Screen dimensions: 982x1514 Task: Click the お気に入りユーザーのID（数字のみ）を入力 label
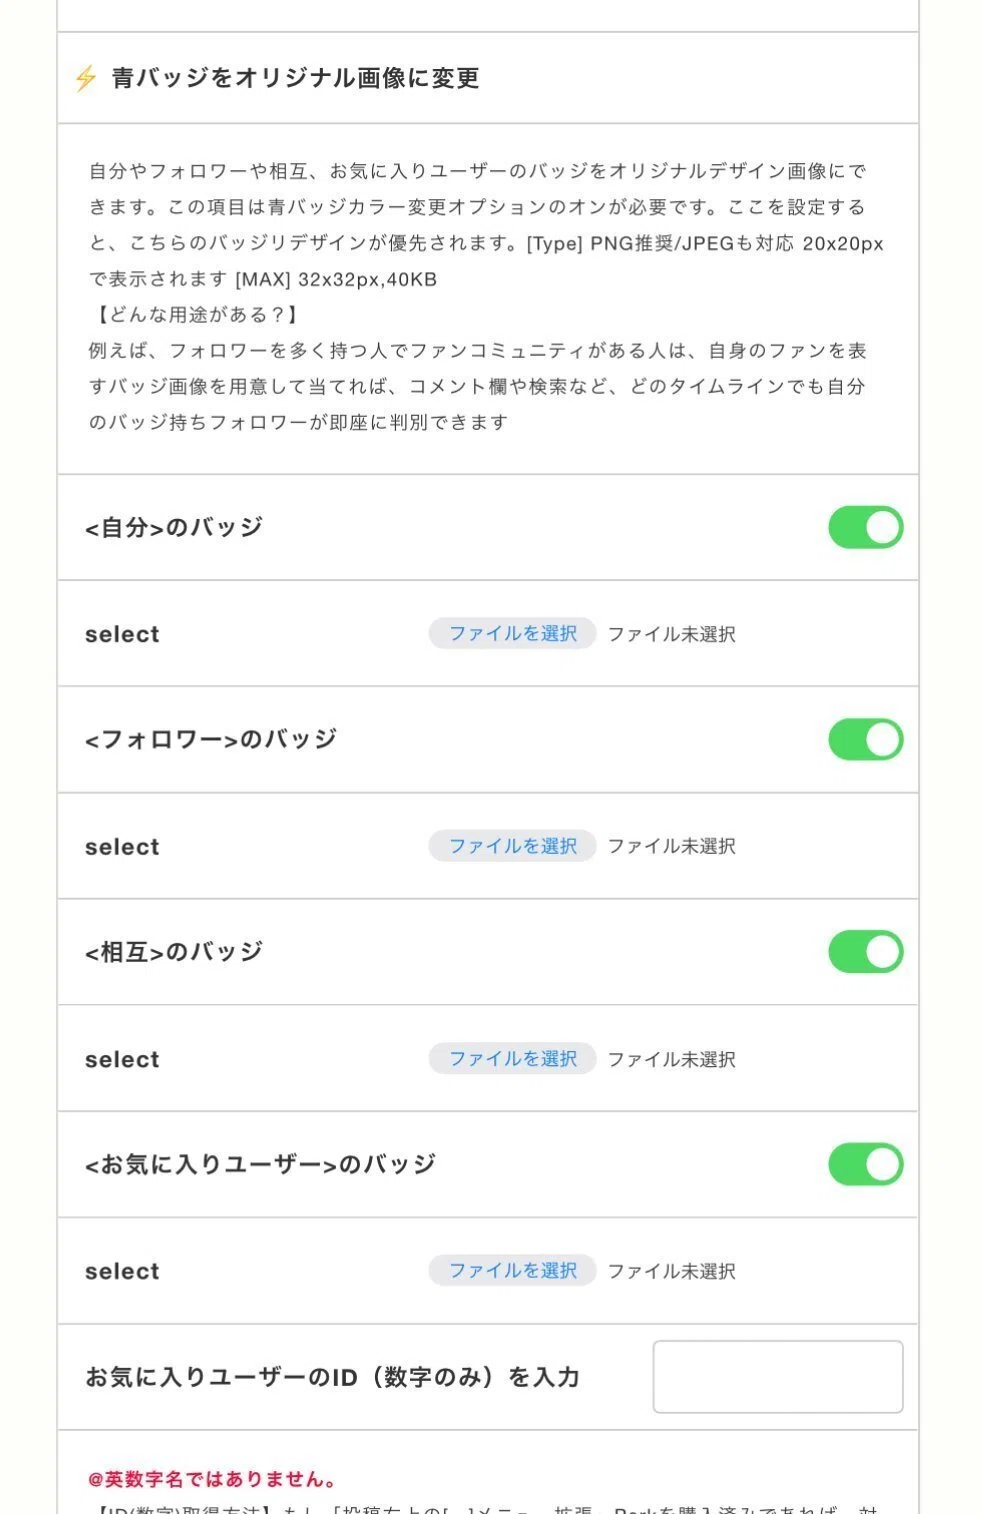pyautogui.click(x=332, y=1377)
